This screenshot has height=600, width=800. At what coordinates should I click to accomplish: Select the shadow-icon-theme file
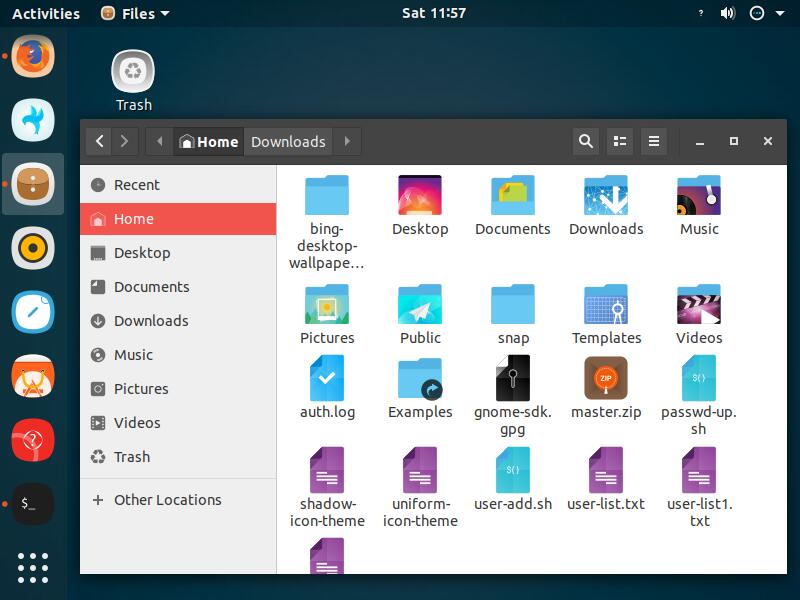[327, 470]
